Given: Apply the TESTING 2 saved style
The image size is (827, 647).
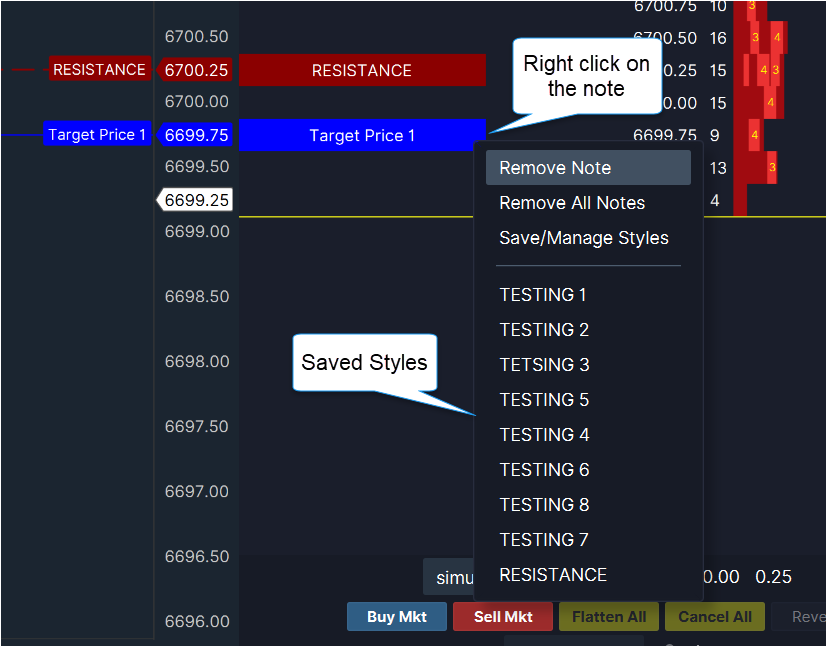Looking at the screenshot, I should pos(544,330).
